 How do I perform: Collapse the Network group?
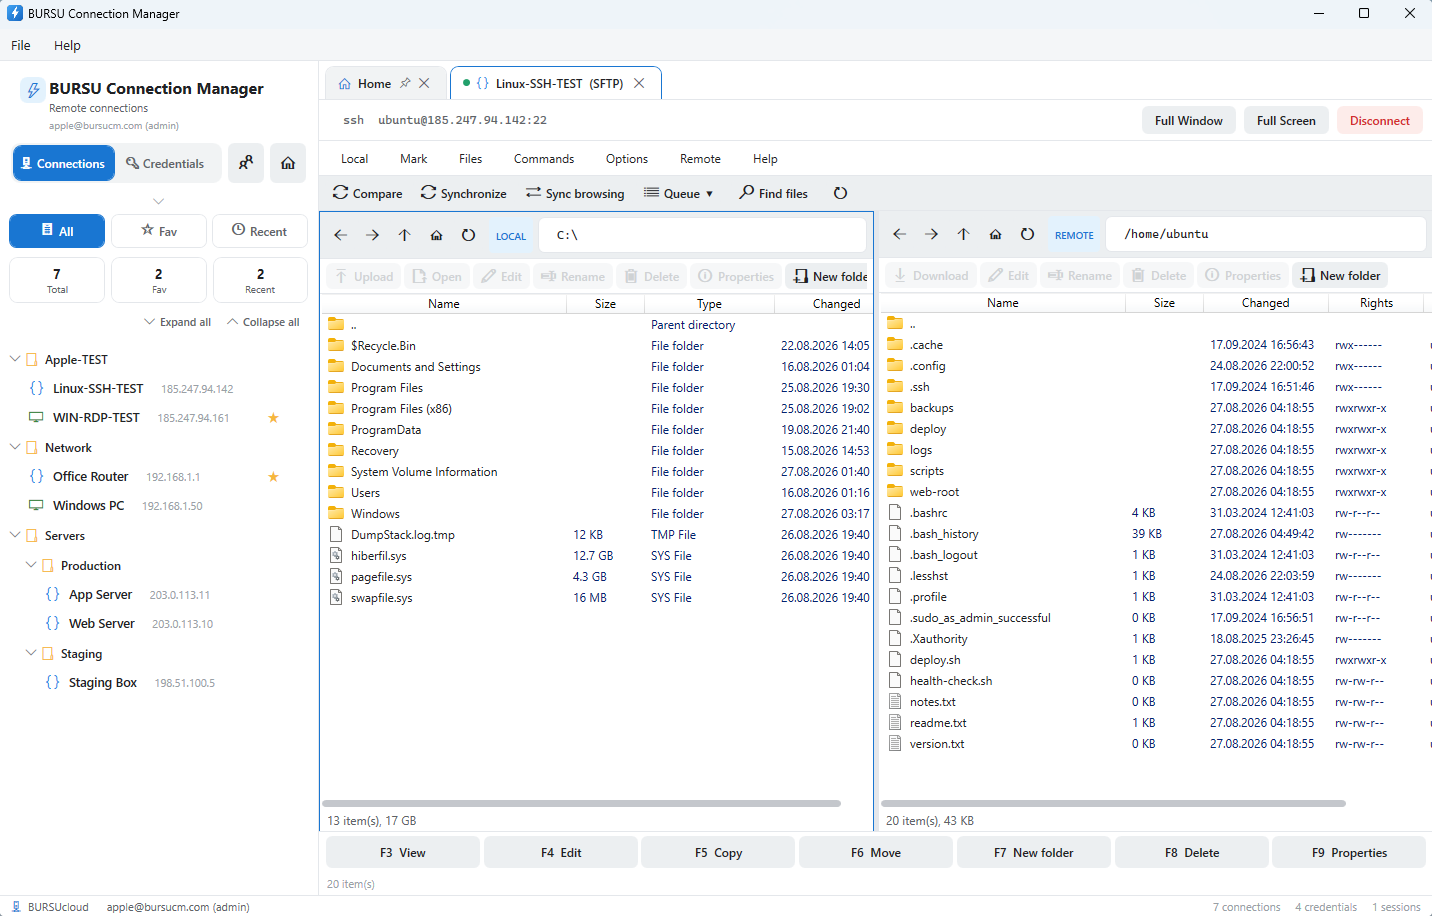(x=15, y=447)
